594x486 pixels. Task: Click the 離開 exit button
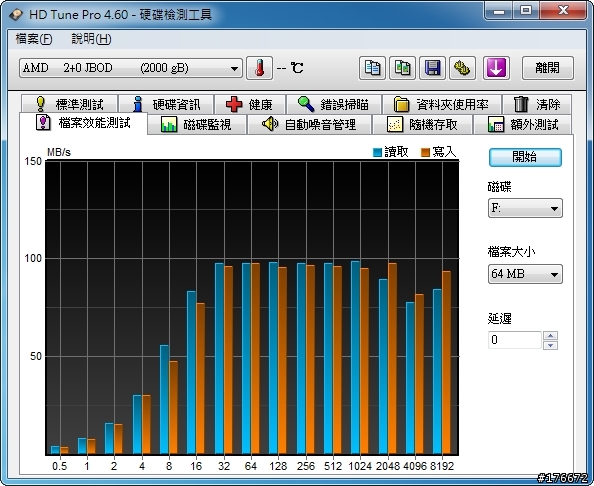(x=547, y=68)
